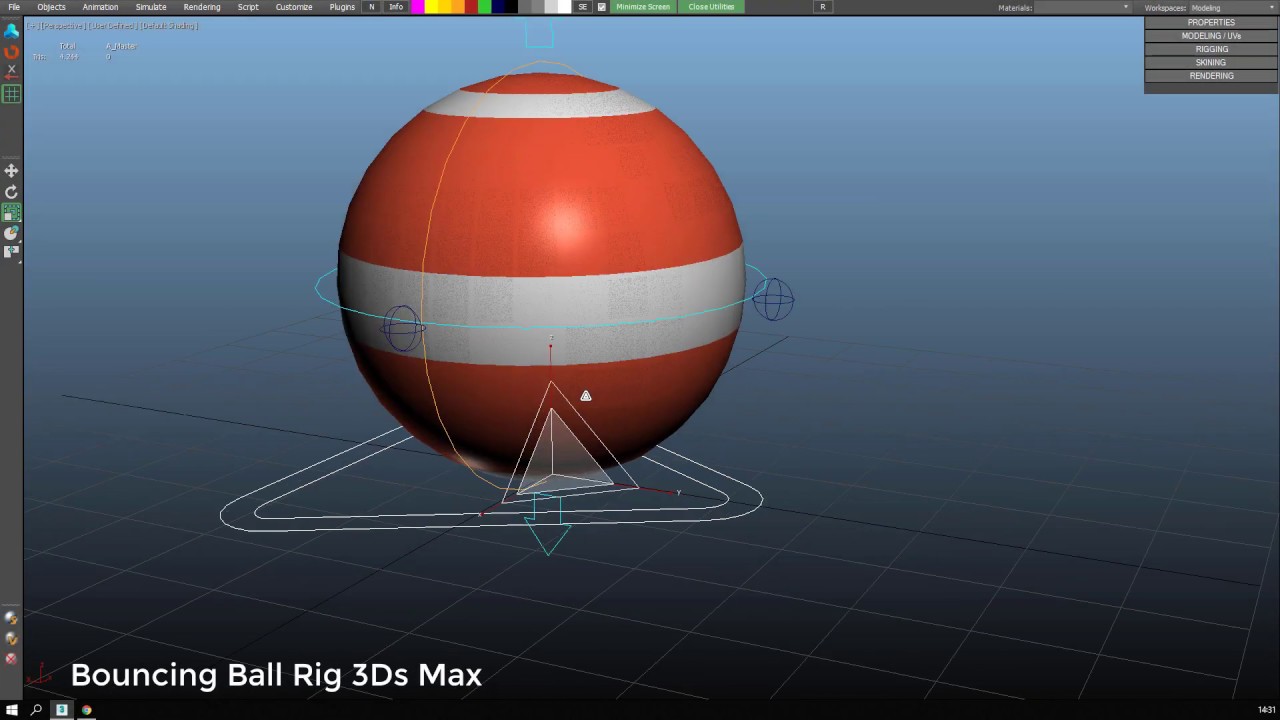Click the Info button
The height and width of the screenshot is (720, 1280).
tap(396, 7)
